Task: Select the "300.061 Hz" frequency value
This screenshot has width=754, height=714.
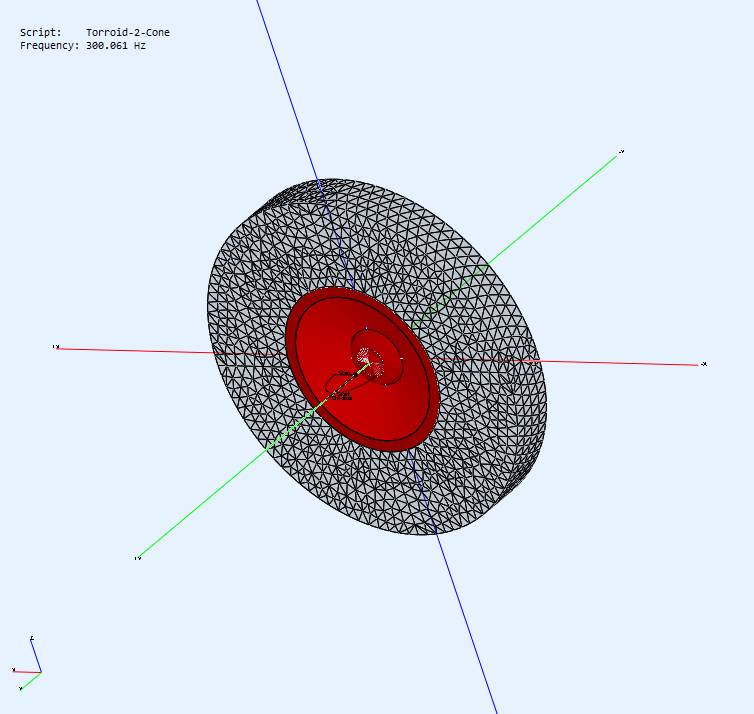Action: point(116,46)
